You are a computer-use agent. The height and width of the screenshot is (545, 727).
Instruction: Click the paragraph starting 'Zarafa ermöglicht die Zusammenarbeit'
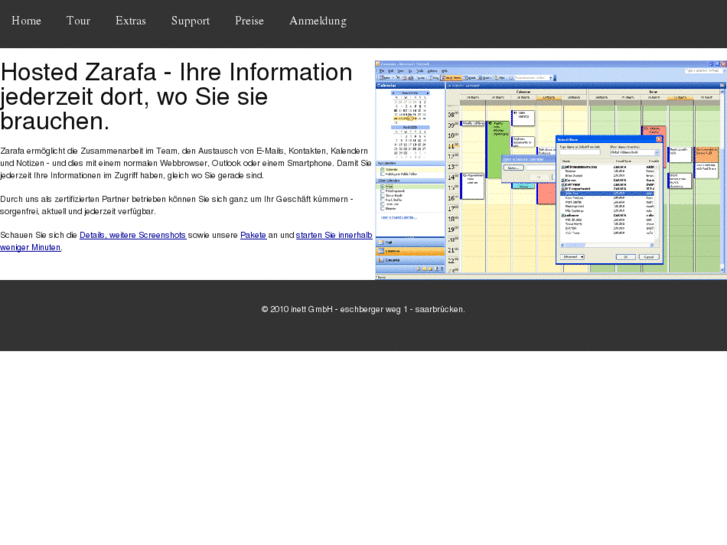point(185,163)
